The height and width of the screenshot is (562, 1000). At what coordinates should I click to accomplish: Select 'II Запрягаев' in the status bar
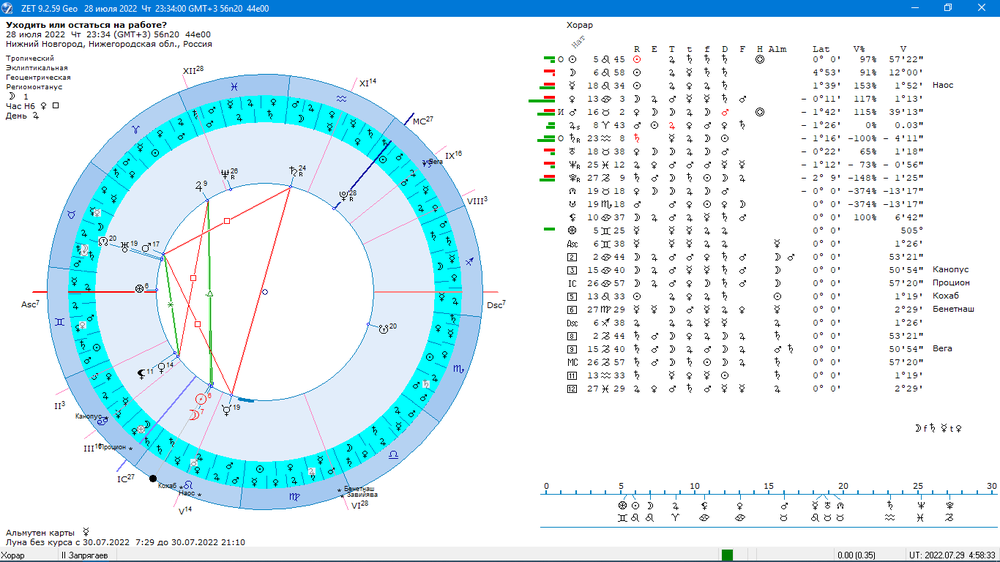pyautogui.click(x=84, y=556)
